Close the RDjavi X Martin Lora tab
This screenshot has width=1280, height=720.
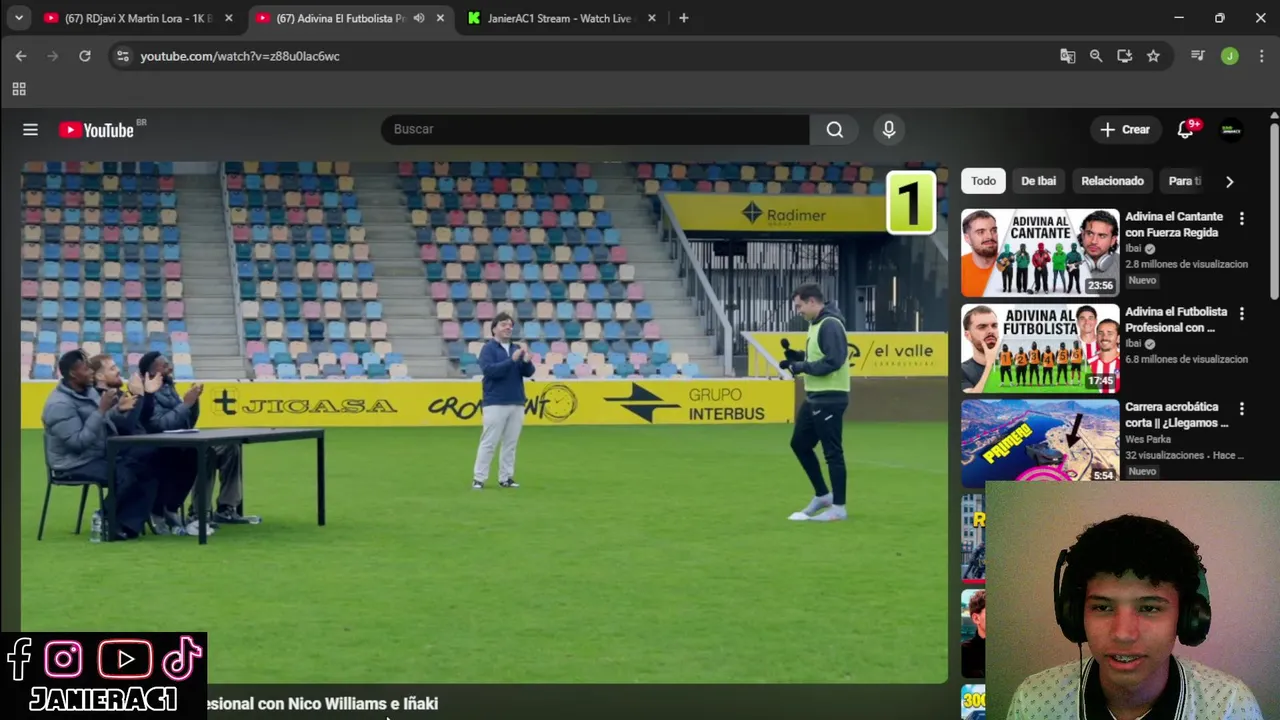coord(228,18)
